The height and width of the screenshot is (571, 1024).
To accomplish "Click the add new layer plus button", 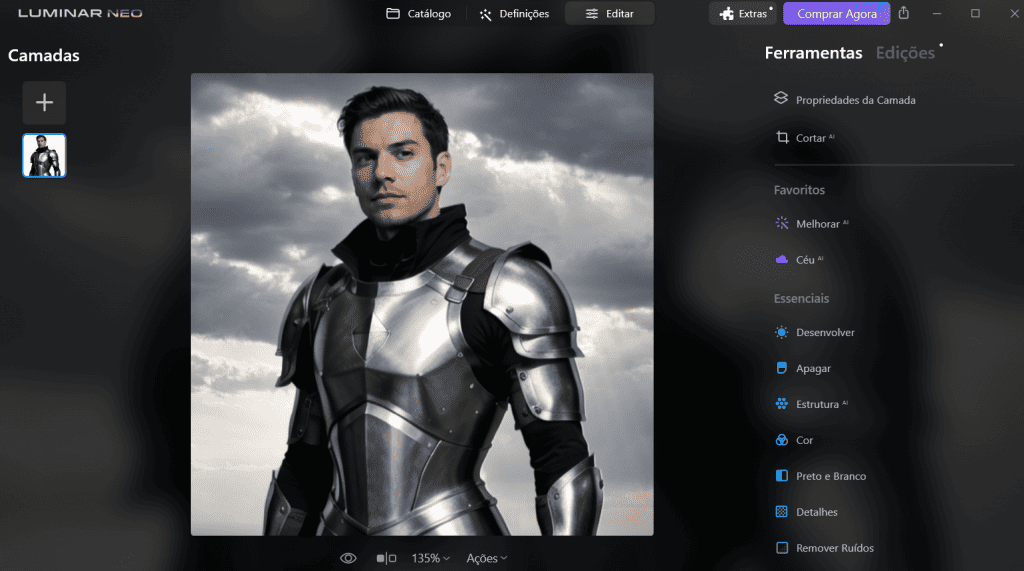I will click(44, 103).
